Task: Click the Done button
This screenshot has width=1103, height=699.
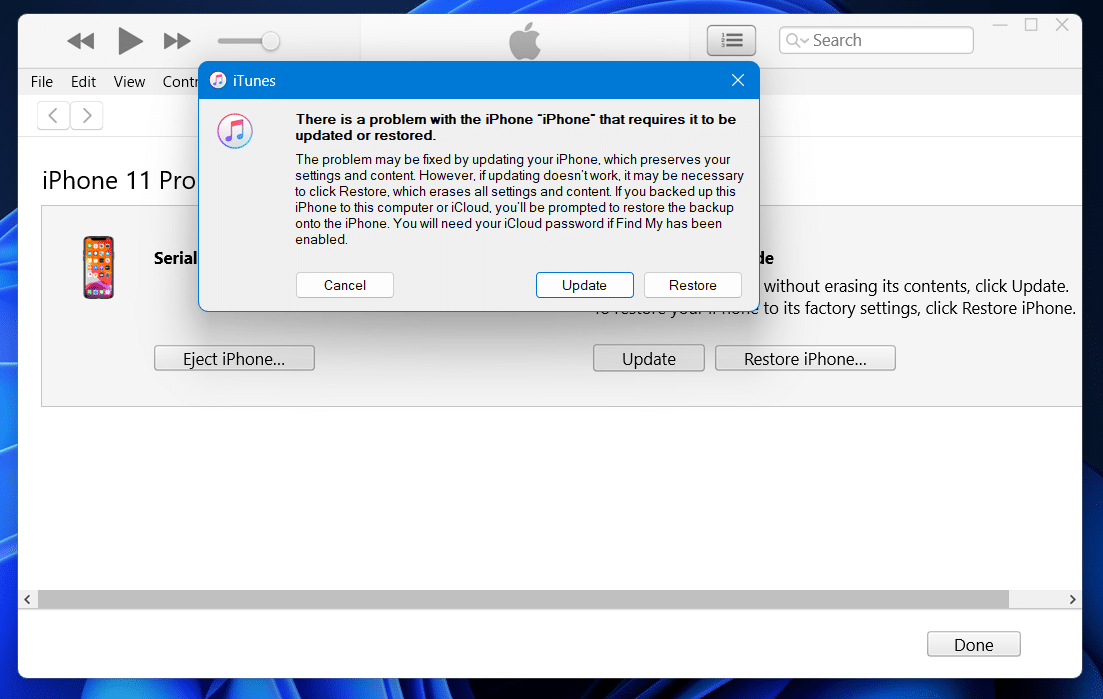Action: [x=974, y=644]
